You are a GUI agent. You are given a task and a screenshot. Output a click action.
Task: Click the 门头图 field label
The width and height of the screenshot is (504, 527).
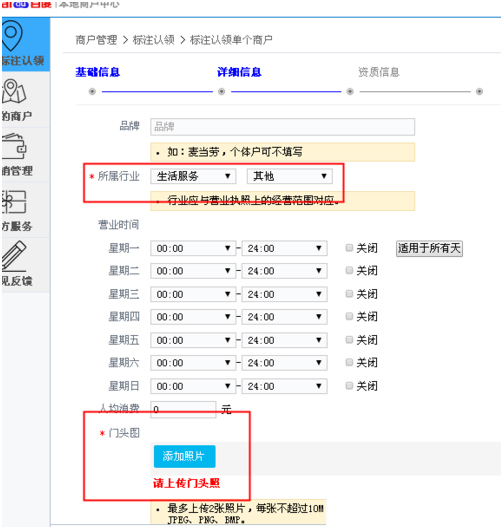point(124,433)
